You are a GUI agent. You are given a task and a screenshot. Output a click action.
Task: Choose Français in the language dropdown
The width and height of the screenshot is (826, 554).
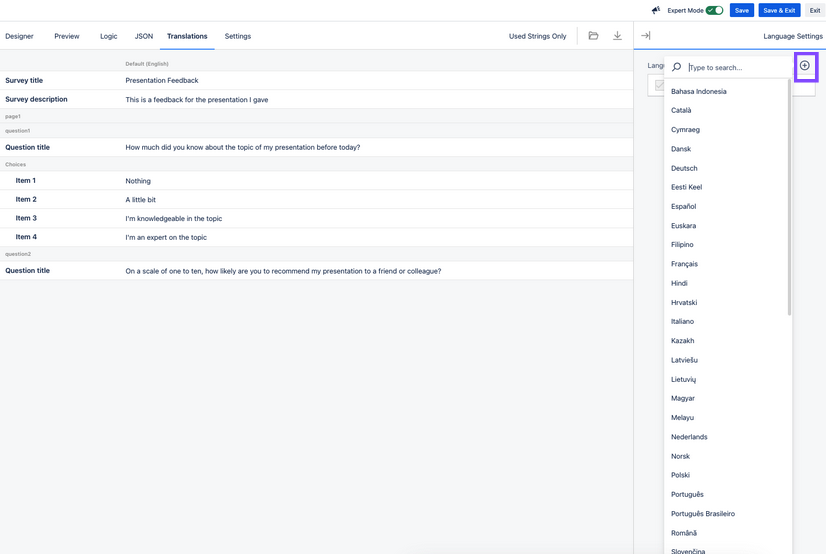pyautogui.click(x=684, y=264)
